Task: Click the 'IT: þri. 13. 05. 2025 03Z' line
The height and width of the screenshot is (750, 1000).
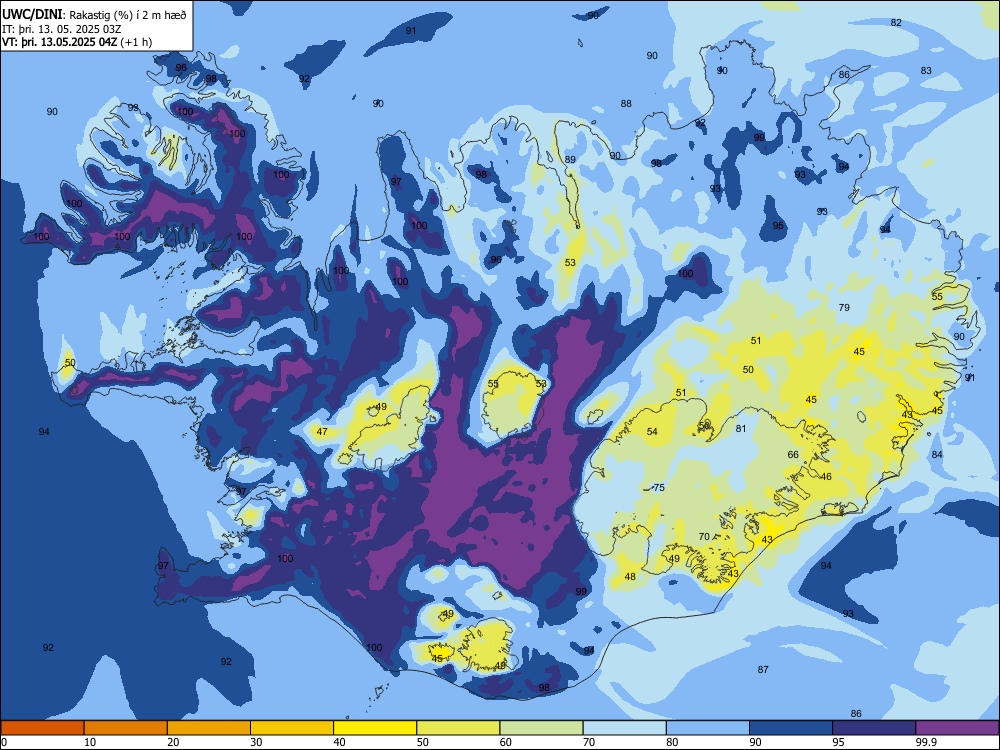Action: 62,29
